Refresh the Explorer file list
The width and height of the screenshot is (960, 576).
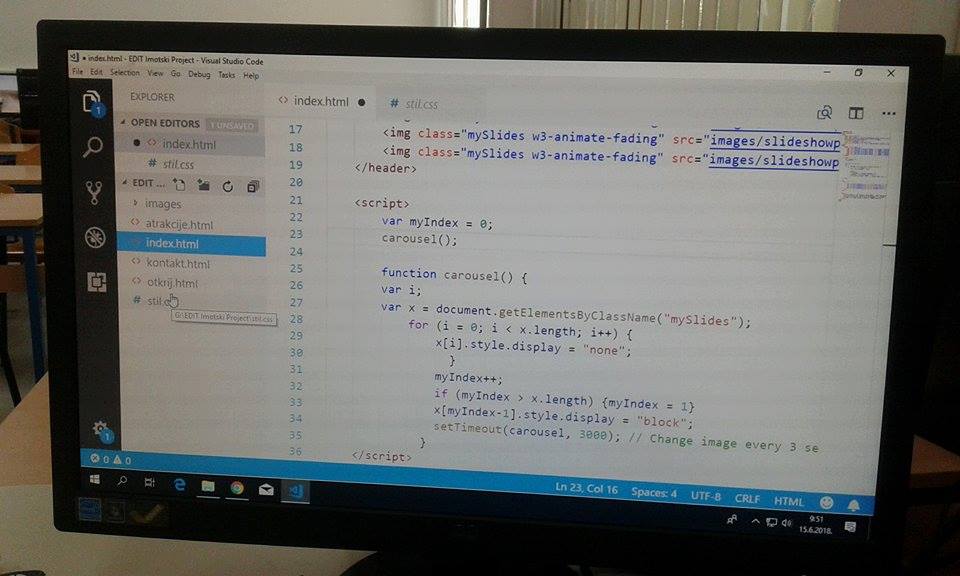(228, 186)
